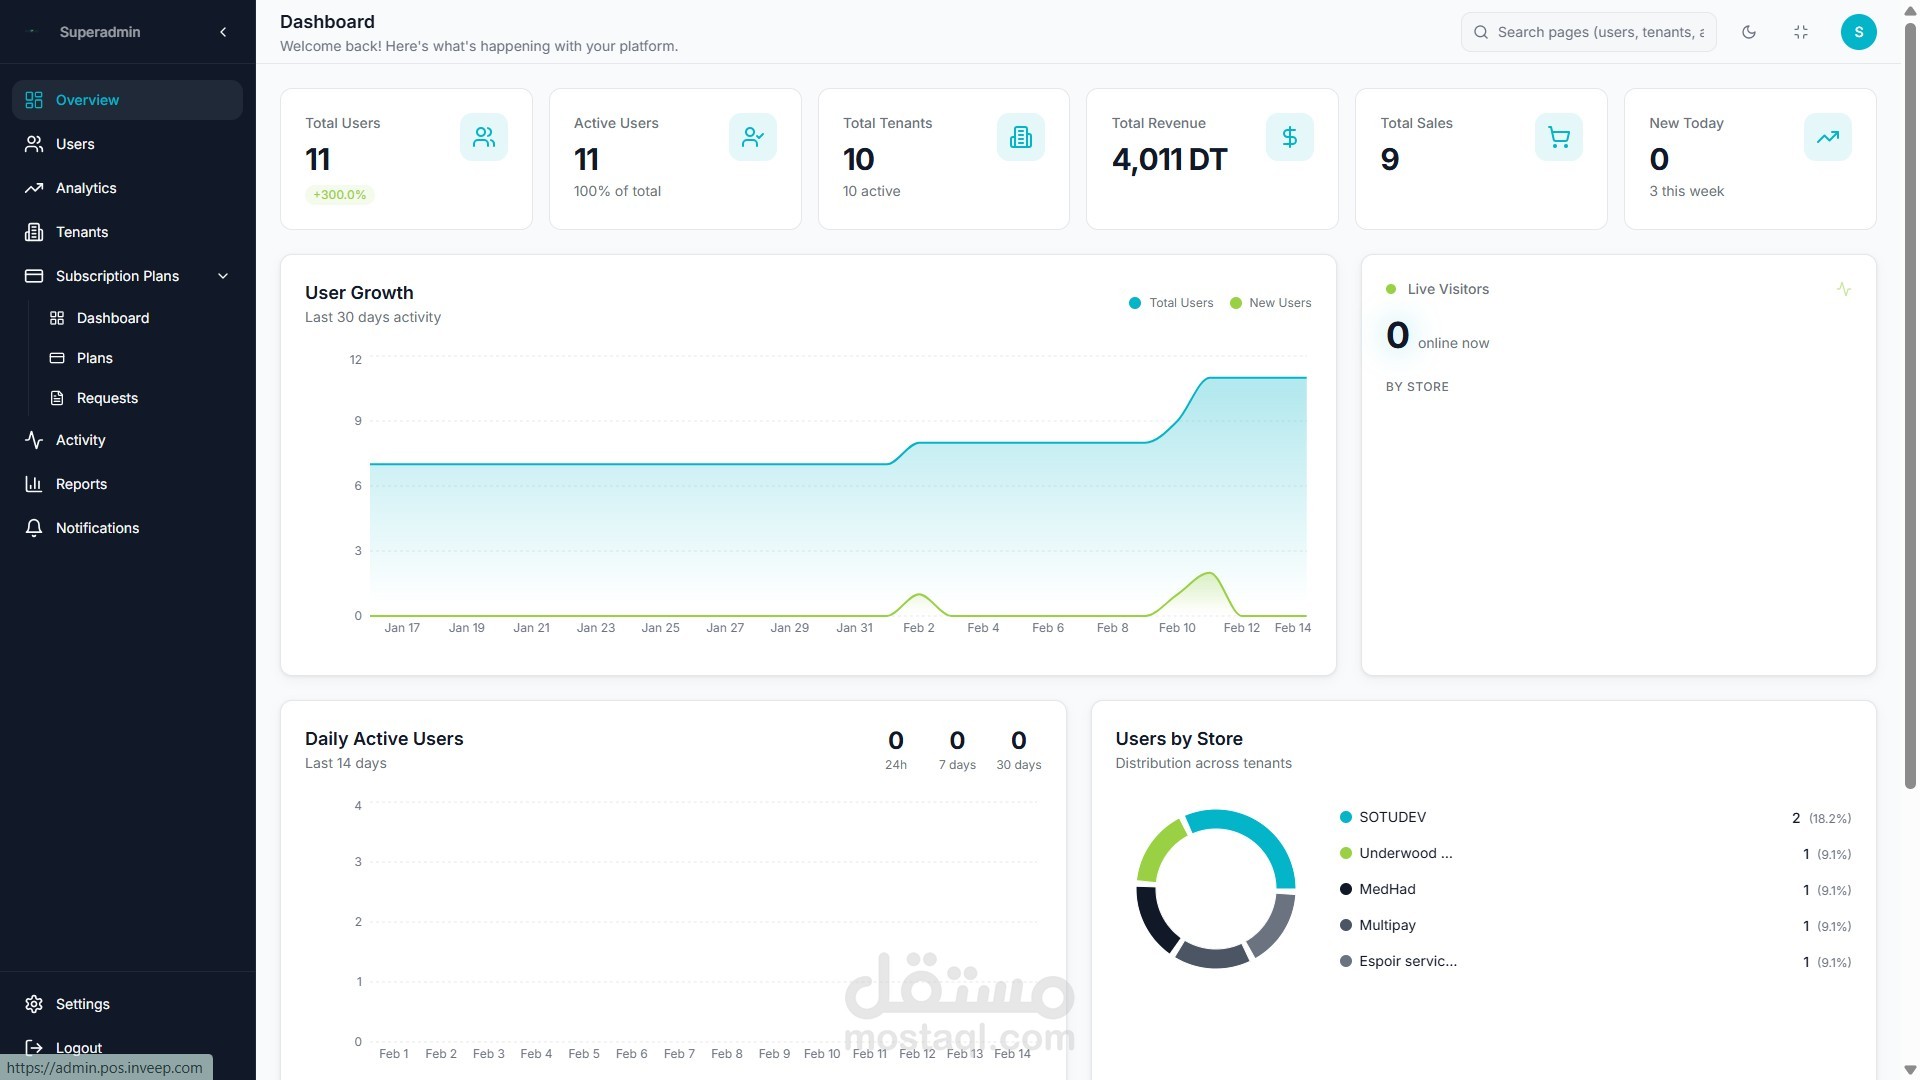Open the S user avatar menu
The image size is (1920, 1080).
click(x=1858, y=32)
